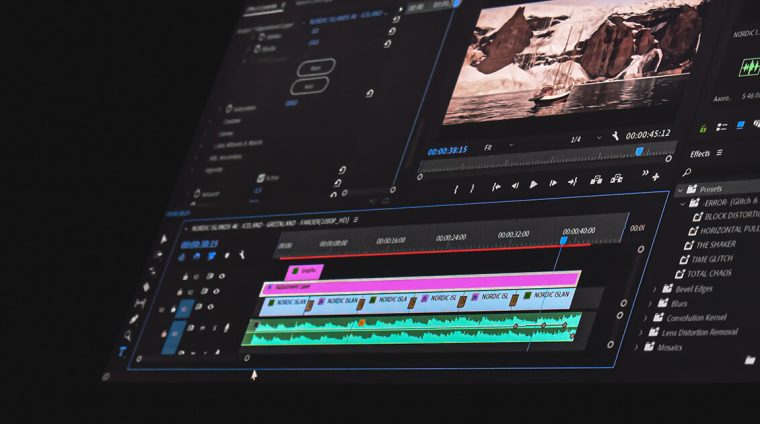
Task: Select the magnifier Zoom tool in toolbox
Action: (128, 335)
